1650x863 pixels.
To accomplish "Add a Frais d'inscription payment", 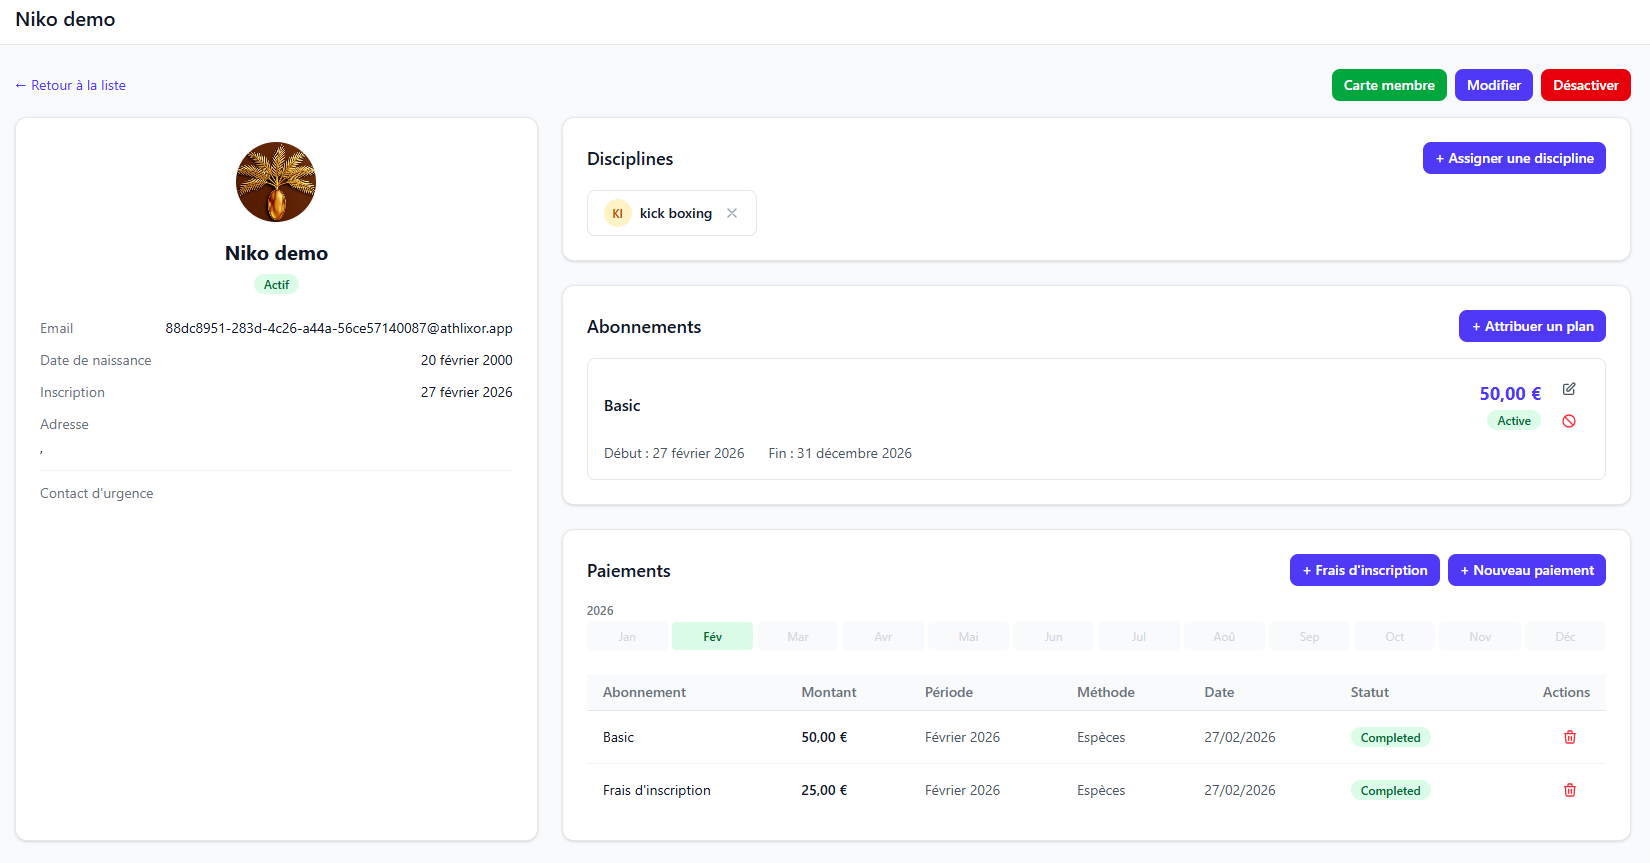I will point(1364,570).
